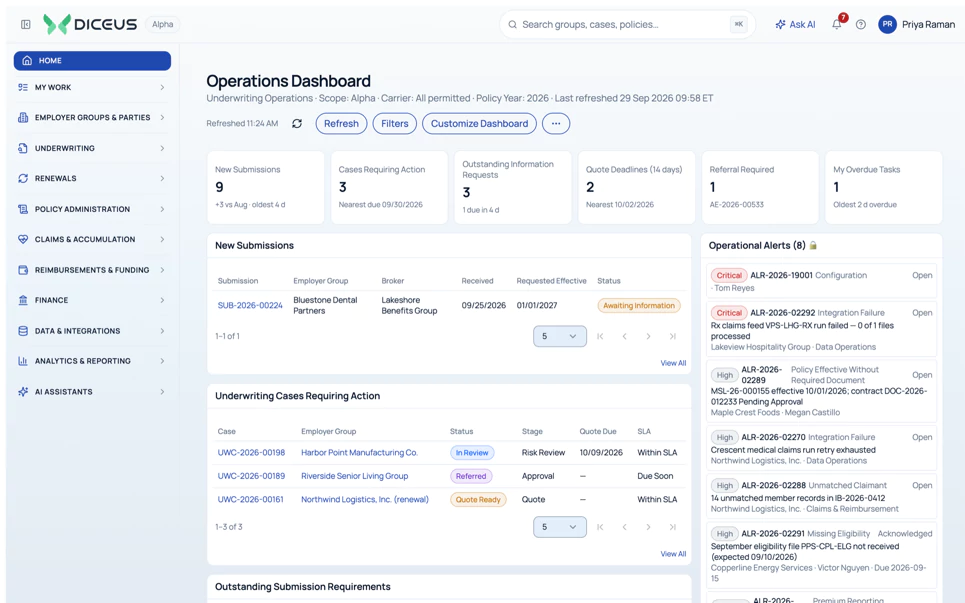Open notifications bell with 7 badge
The image size is (965, 603).
[x=837, y=24]
